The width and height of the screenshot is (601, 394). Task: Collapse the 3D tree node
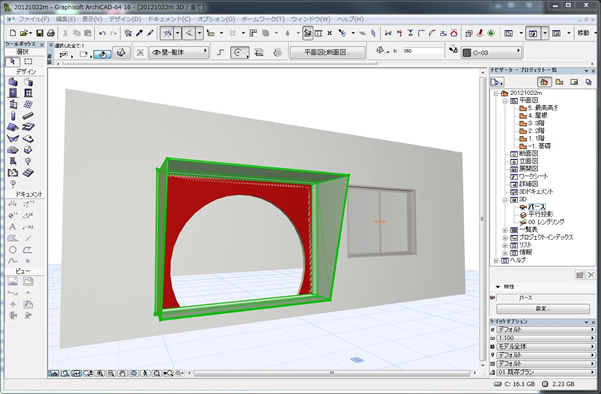[x=505, y=199]
